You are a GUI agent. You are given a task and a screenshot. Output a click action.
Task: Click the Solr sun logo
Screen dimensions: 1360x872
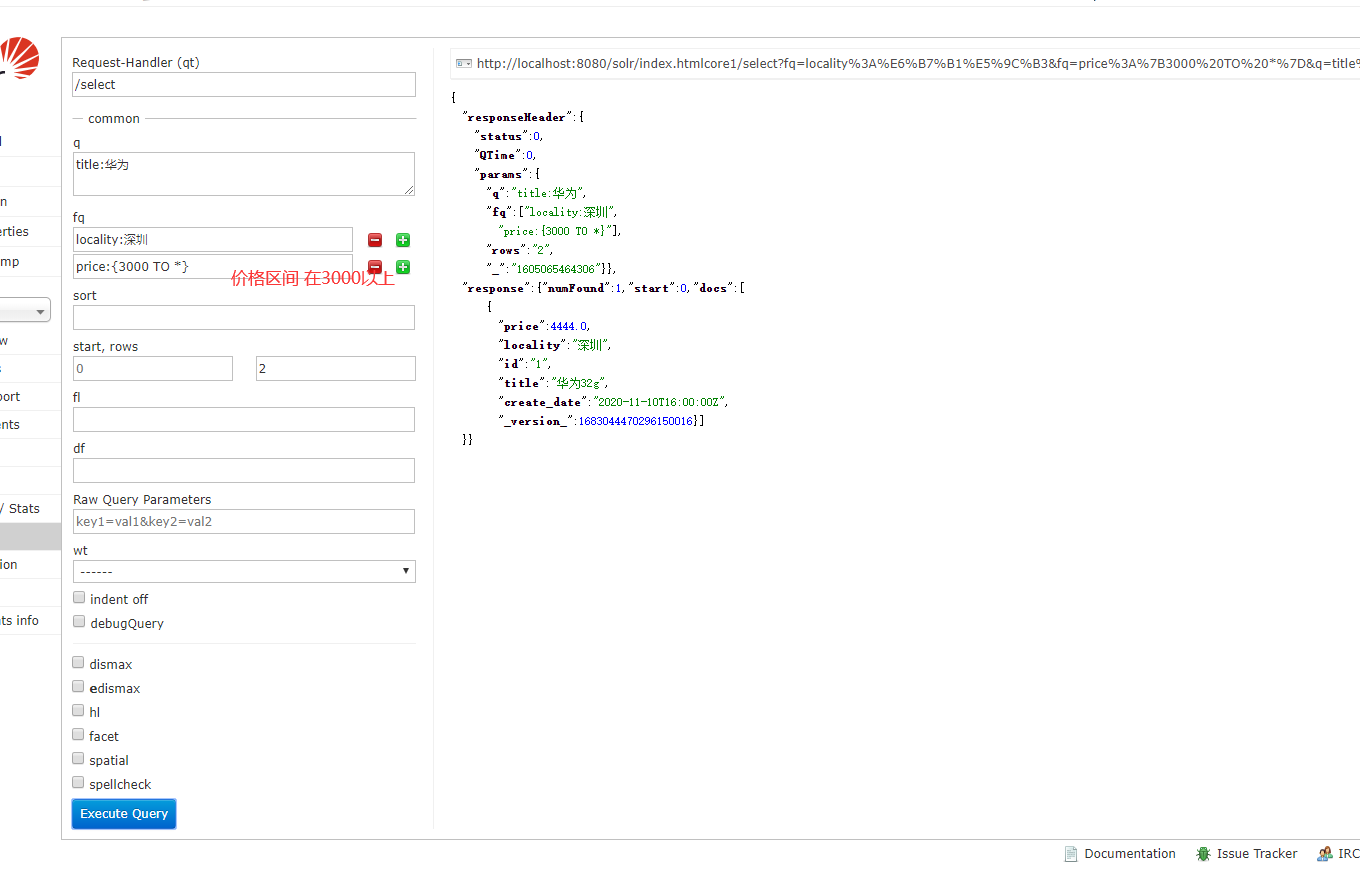[19, 58]
